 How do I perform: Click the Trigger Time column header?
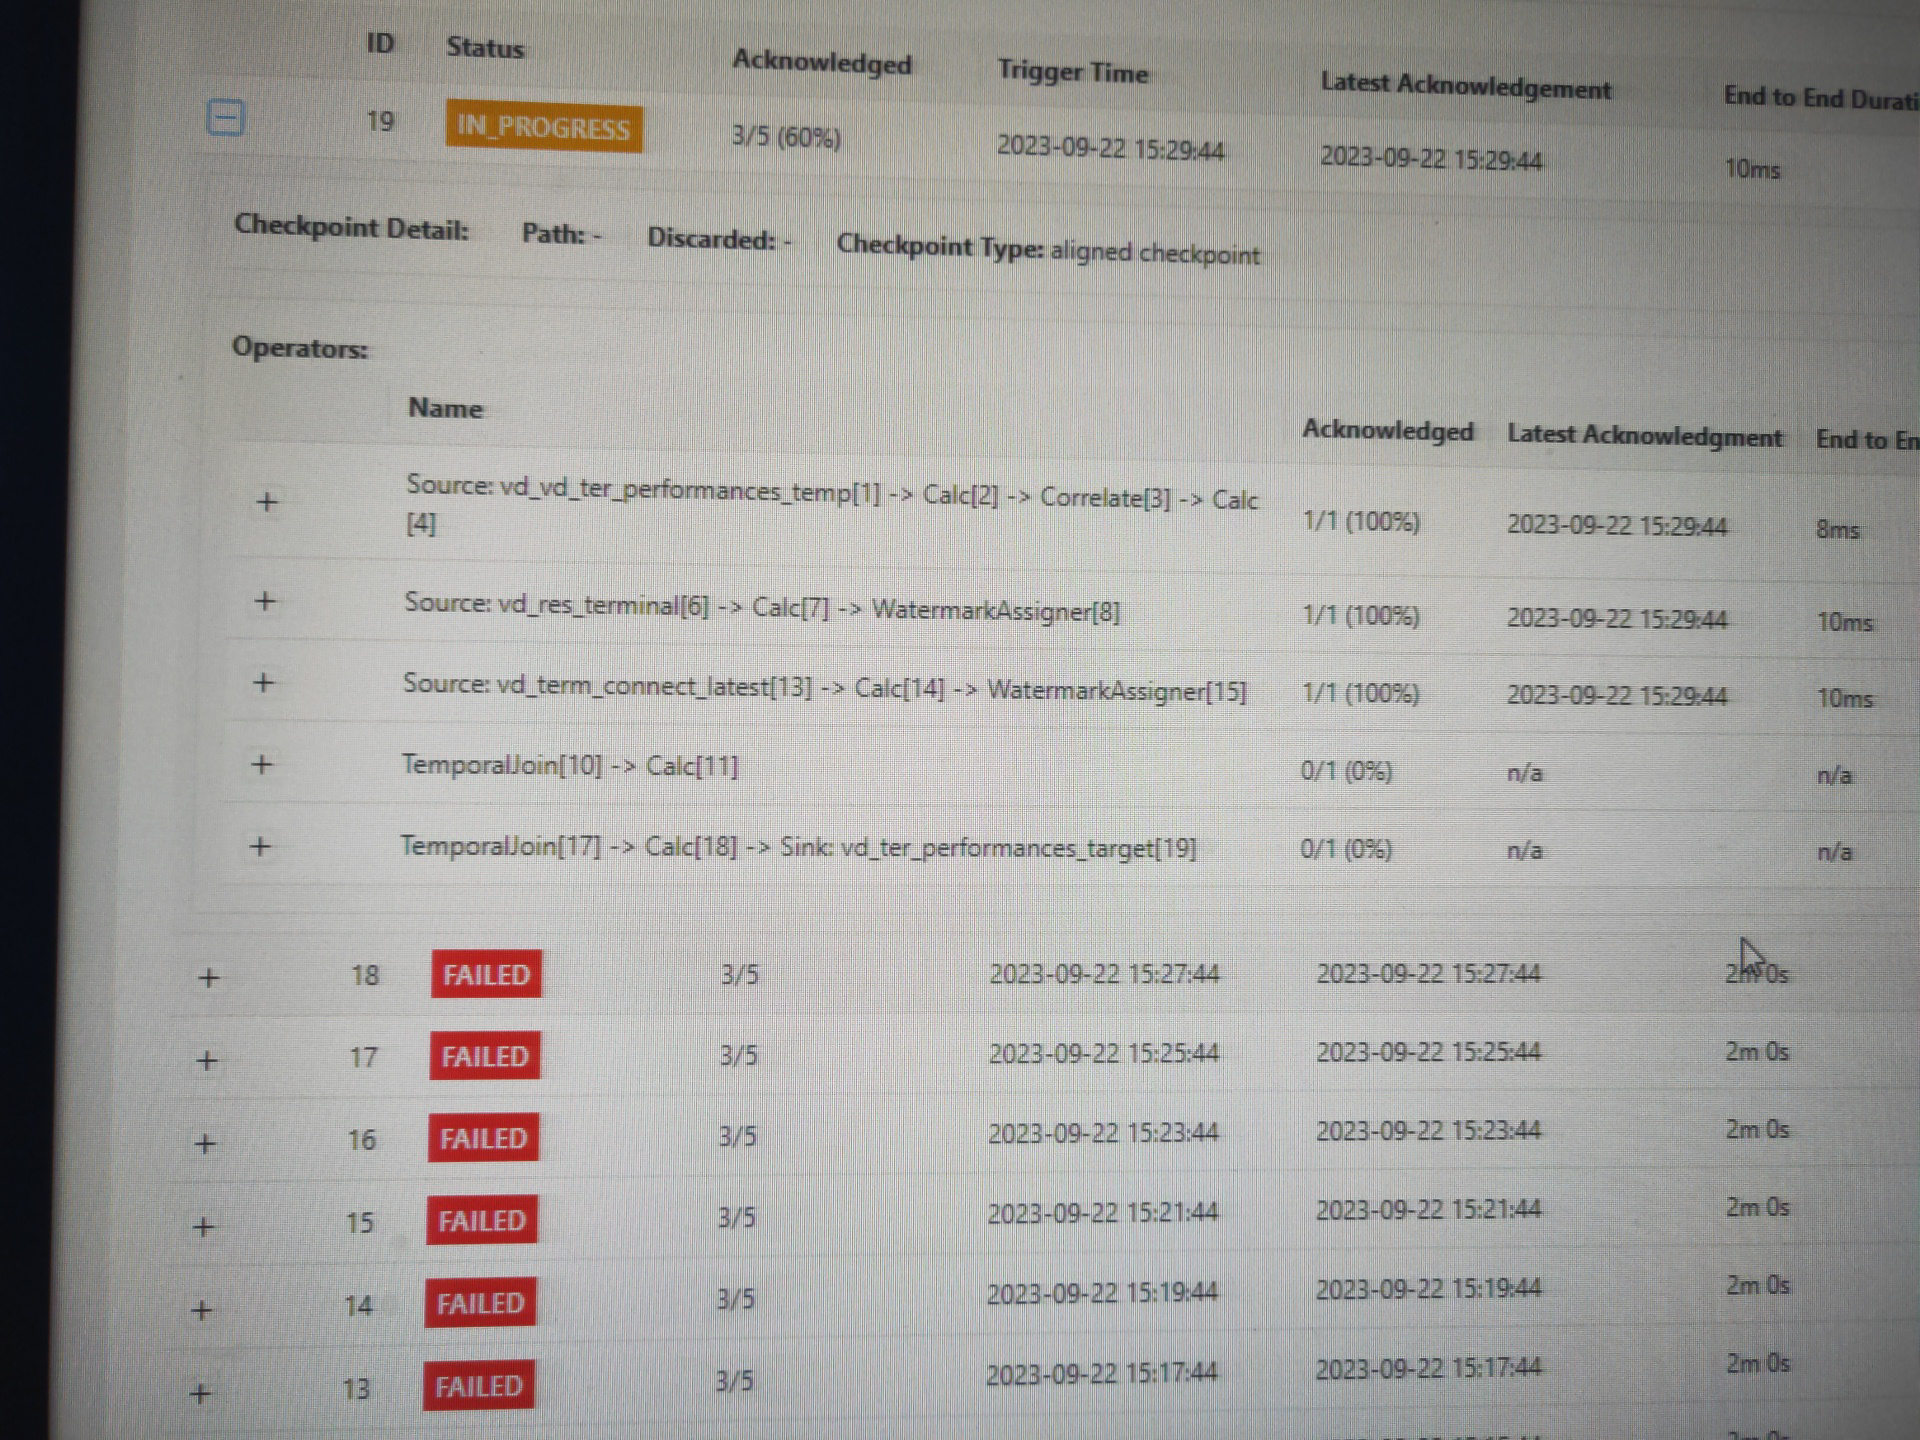tap(1072, 72)
